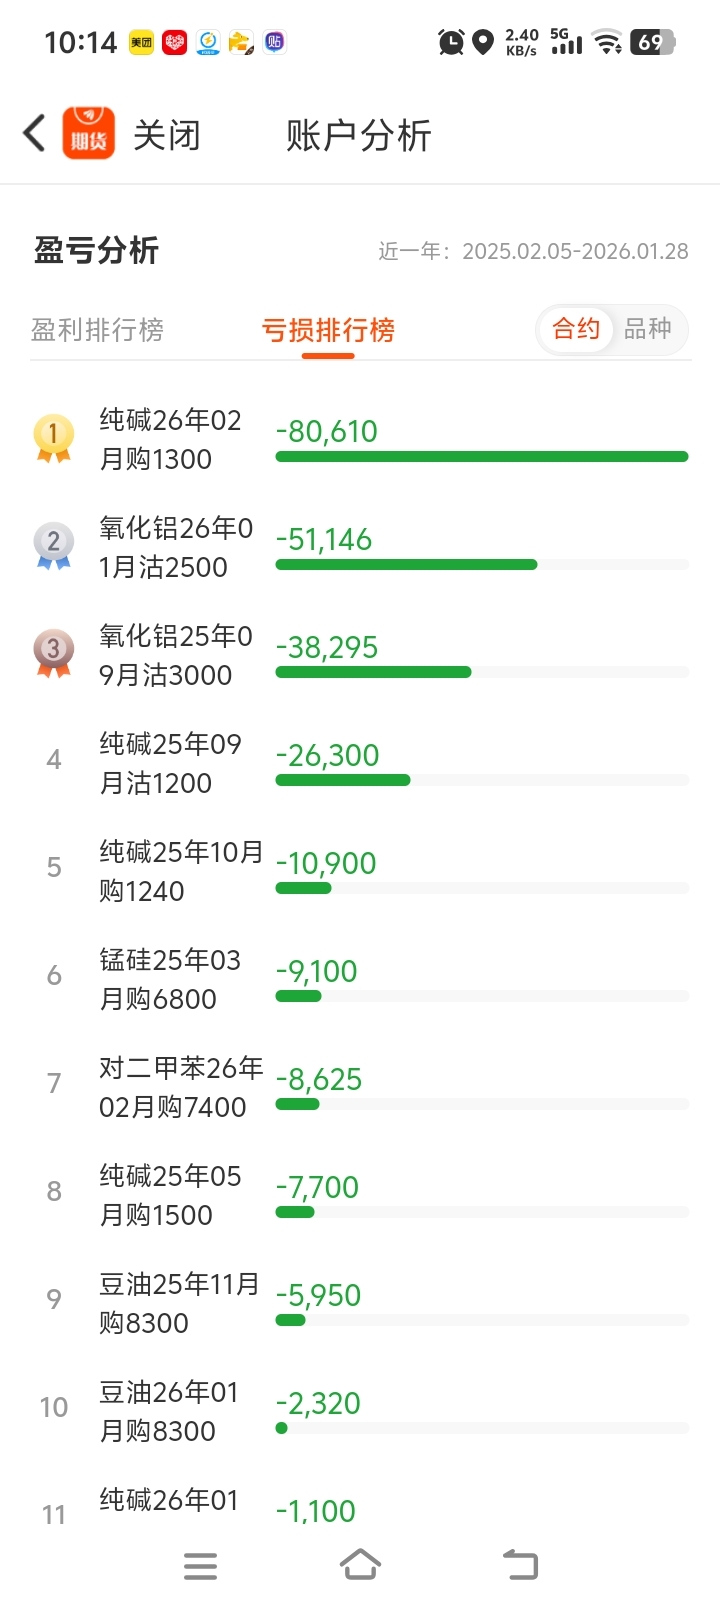Select the 亏损排行榜 tab
Viewport: 720px width, 1608px height.
pyautogui.click(x=328, y=330)
